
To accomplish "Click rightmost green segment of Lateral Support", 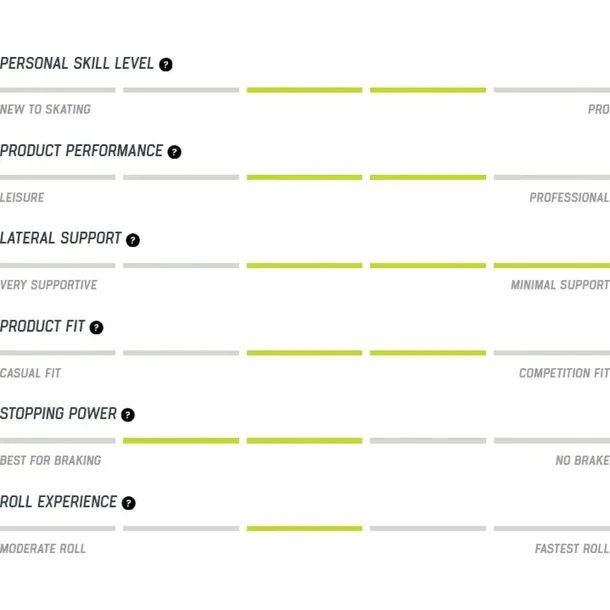I will 552,266.
